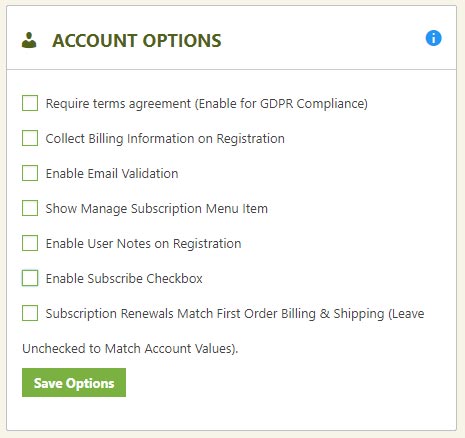Screen dimensions: 465x438
Task: Enable the Require terms agreement checkbox
Action: pos(30,103)
